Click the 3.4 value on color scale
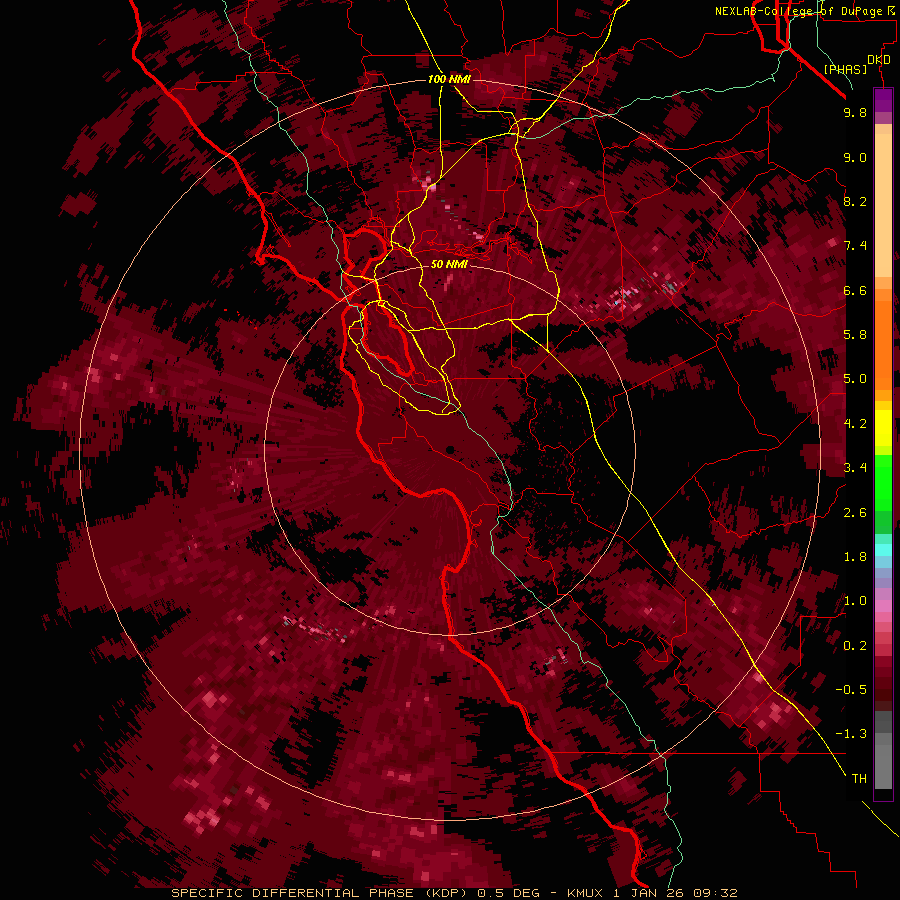This screenshot has width=900, height=900. [x=855, y=467]
